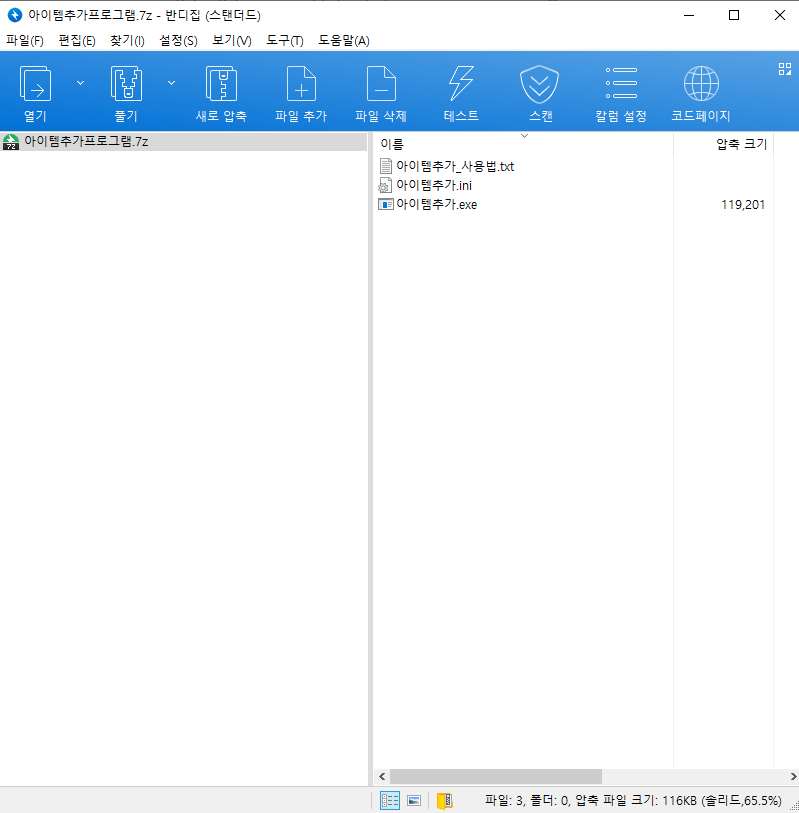Expand the dropdown arrow next to 열기

[80, 83]
